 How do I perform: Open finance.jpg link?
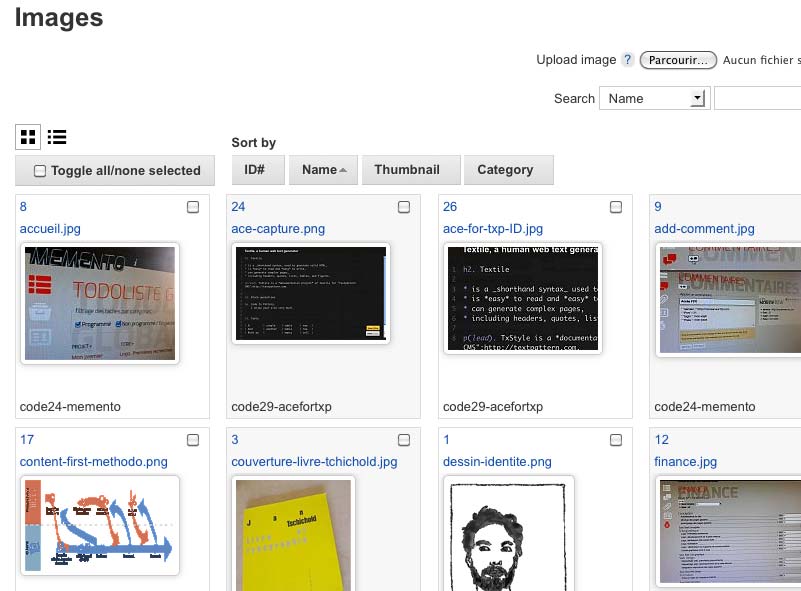coord(686,462)
